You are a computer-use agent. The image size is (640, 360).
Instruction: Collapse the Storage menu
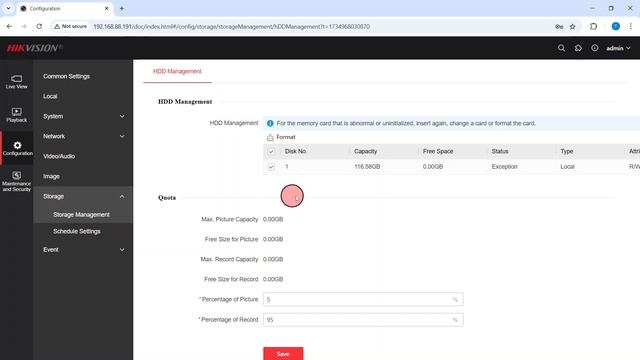[x=83, y=196]
